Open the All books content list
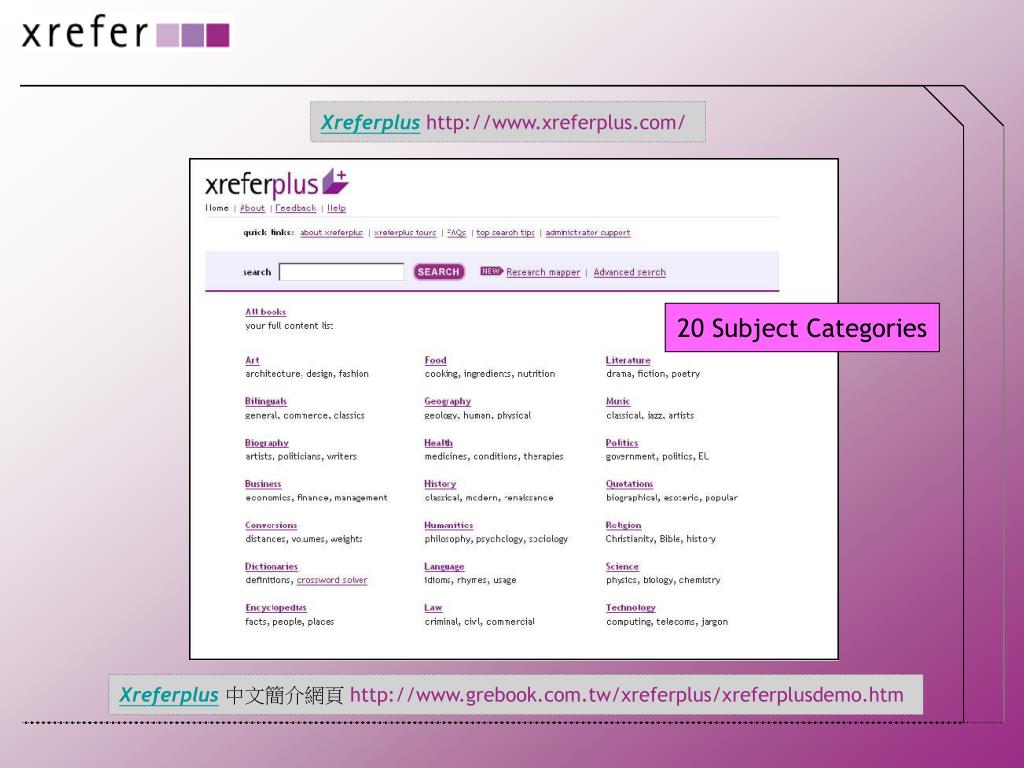This screenshot has height=768, width=1024. [x=266, y=312]
